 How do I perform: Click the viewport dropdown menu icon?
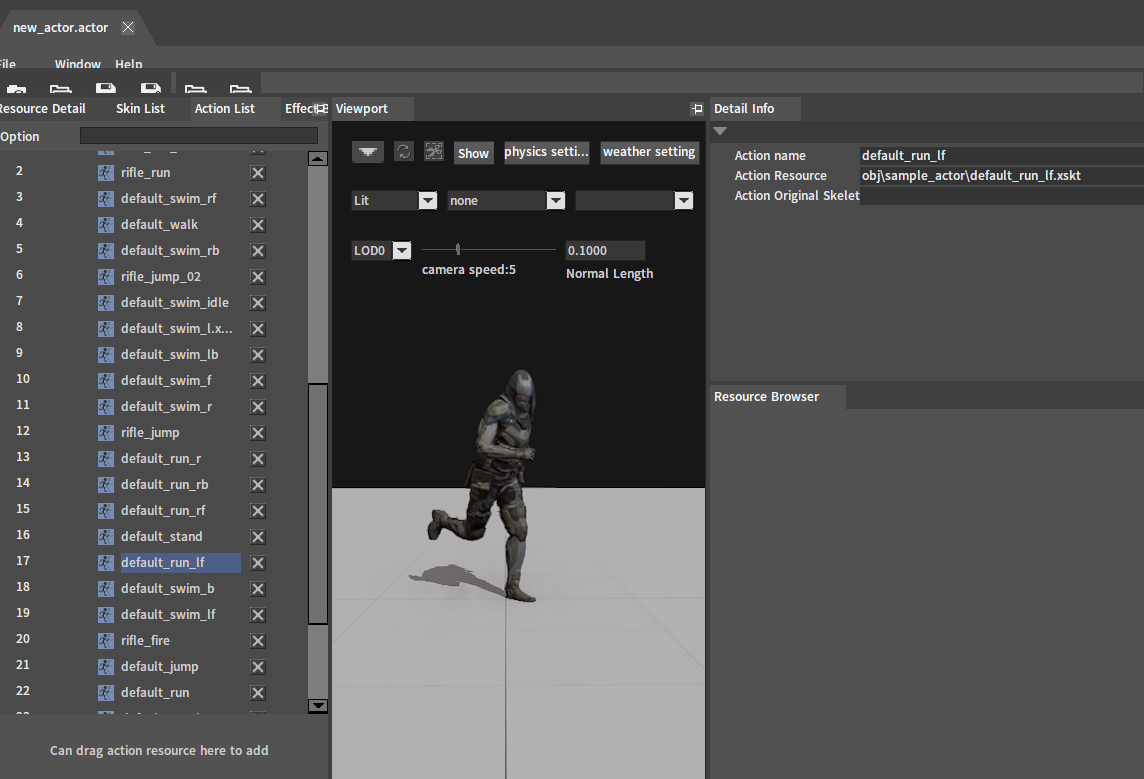click(368, 152)
